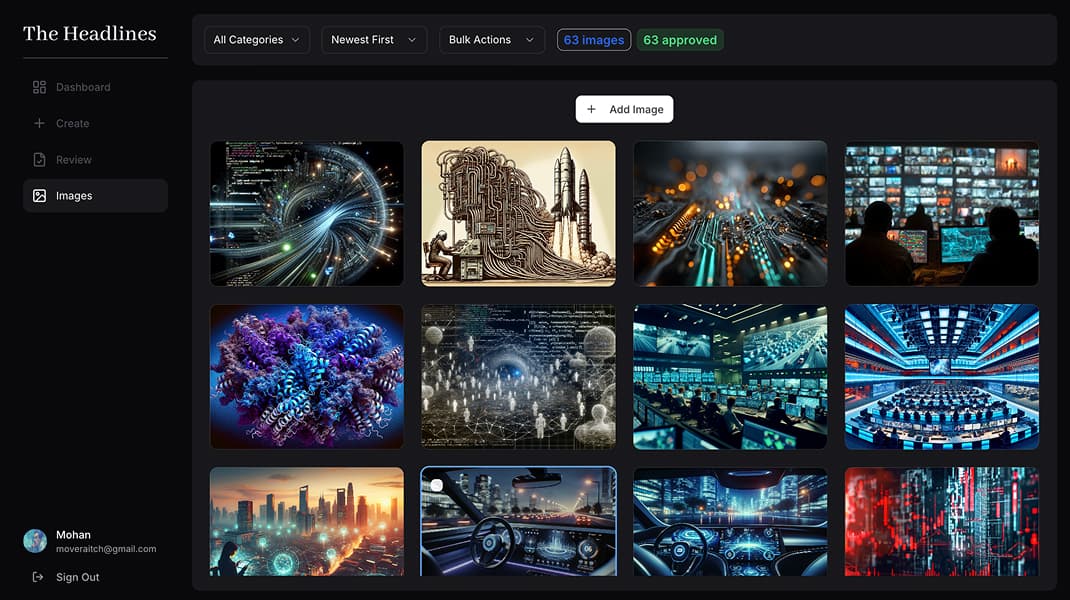Image resolution: width=1070 pixels, height=600 pixels.
Task: Open the rocket launch collage thumbnail
Action: tap(518, 213)
